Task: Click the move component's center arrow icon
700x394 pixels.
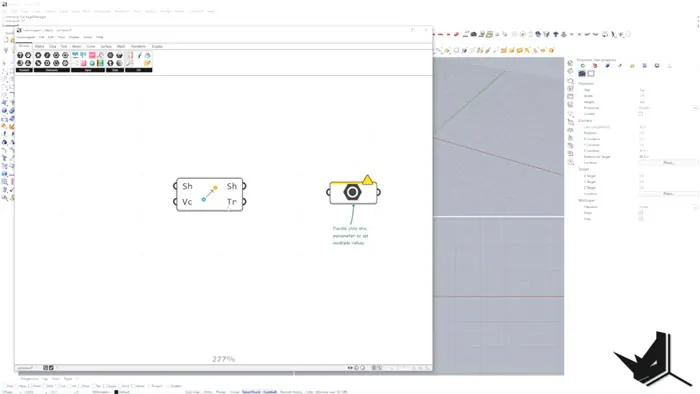Action: [x=209, y=194]
